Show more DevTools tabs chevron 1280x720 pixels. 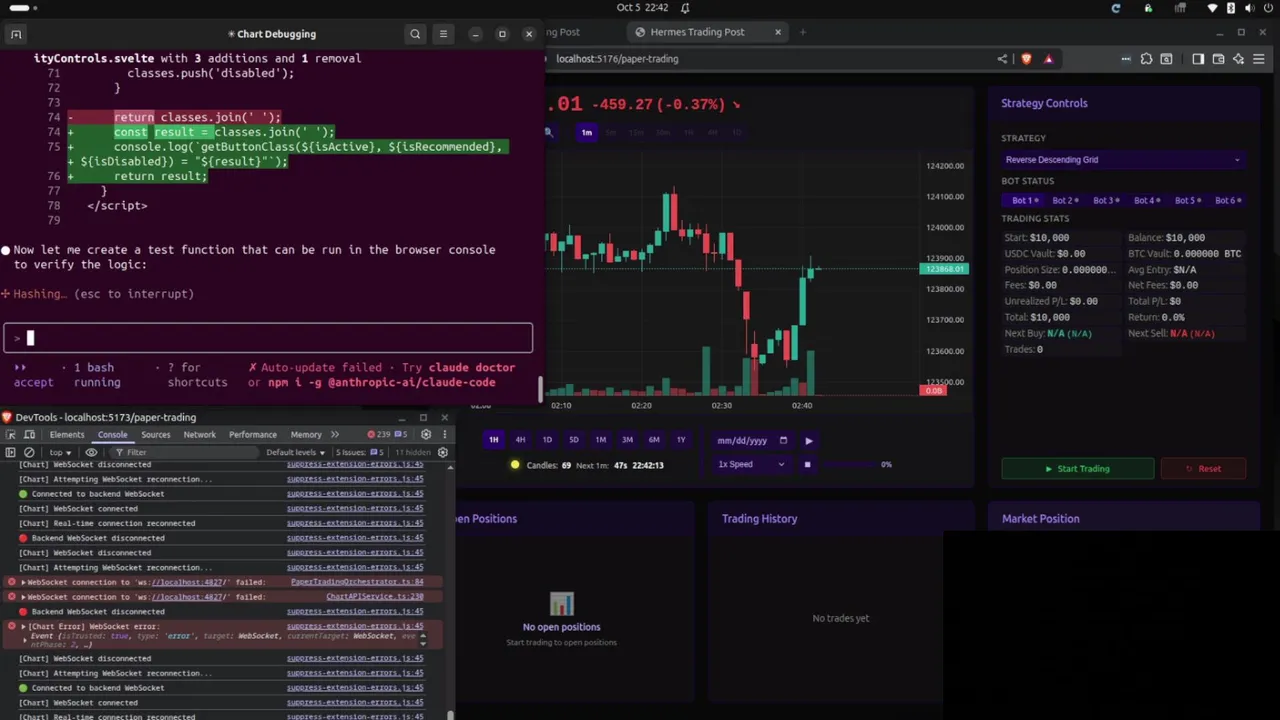(335, 435)
